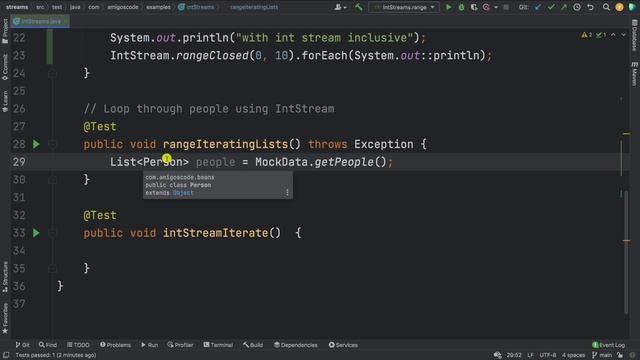The image size is (640, 360).
Task: Open the Structure tool window
Action: click(5, 277)
